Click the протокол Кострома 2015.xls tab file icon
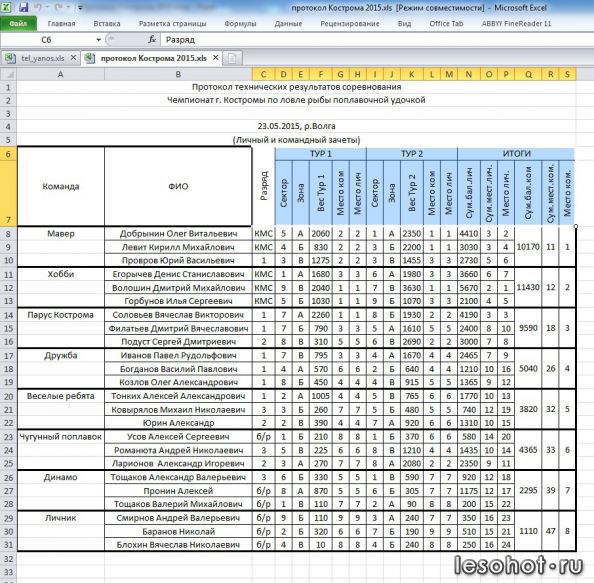Screen dimensions: 594x583 point(90,58)
